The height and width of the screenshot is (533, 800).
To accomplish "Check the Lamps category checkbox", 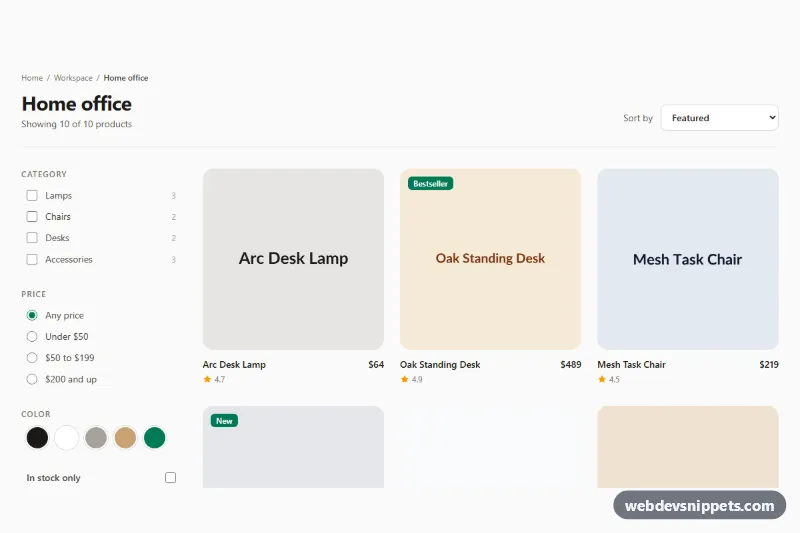I will (32, 195).
